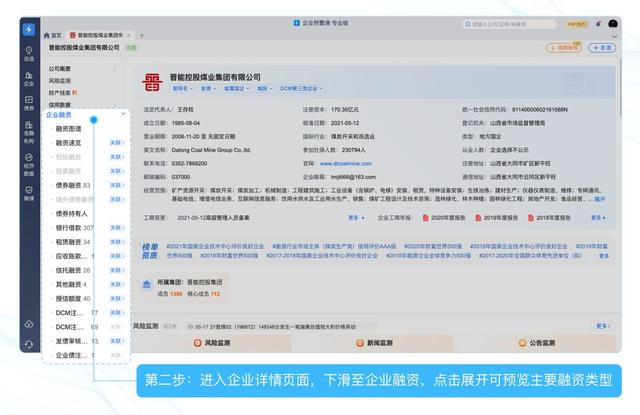Open the DCM第三类企业 dropdown tag
Viewport: 640px width, 415px height.
(x=301, y=89)
